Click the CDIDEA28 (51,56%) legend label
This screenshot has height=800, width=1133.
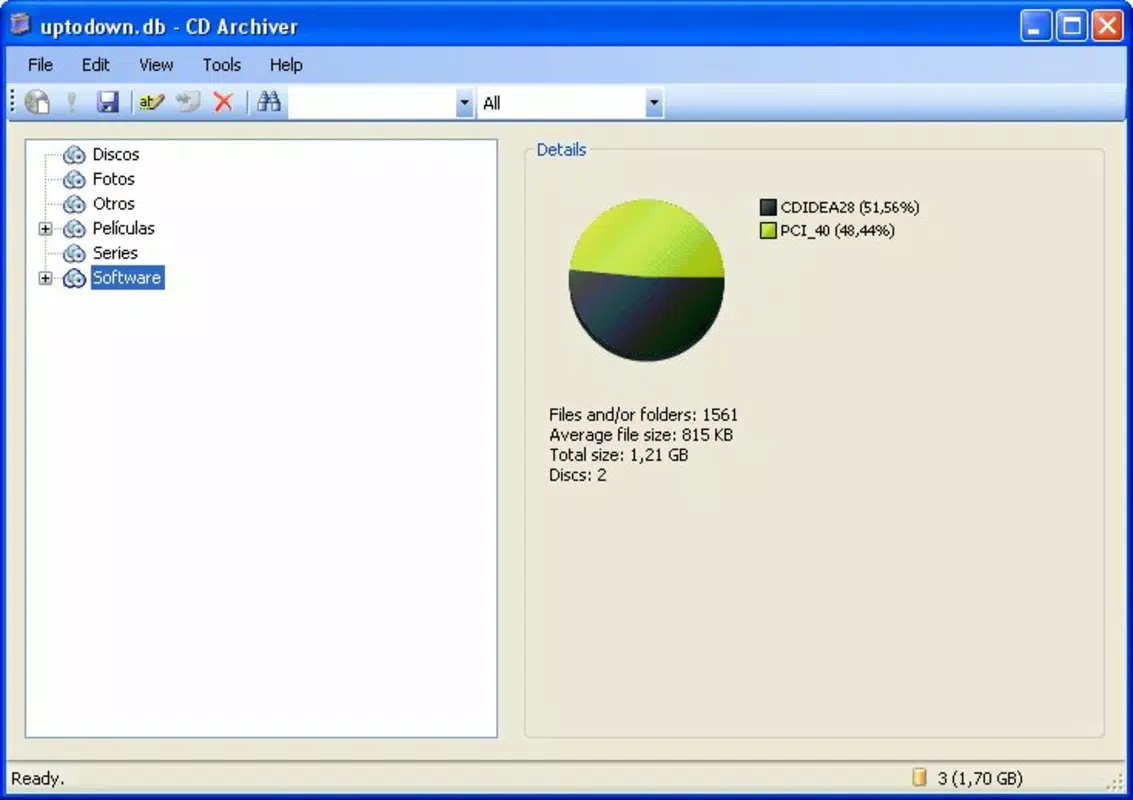click(850, 207)
